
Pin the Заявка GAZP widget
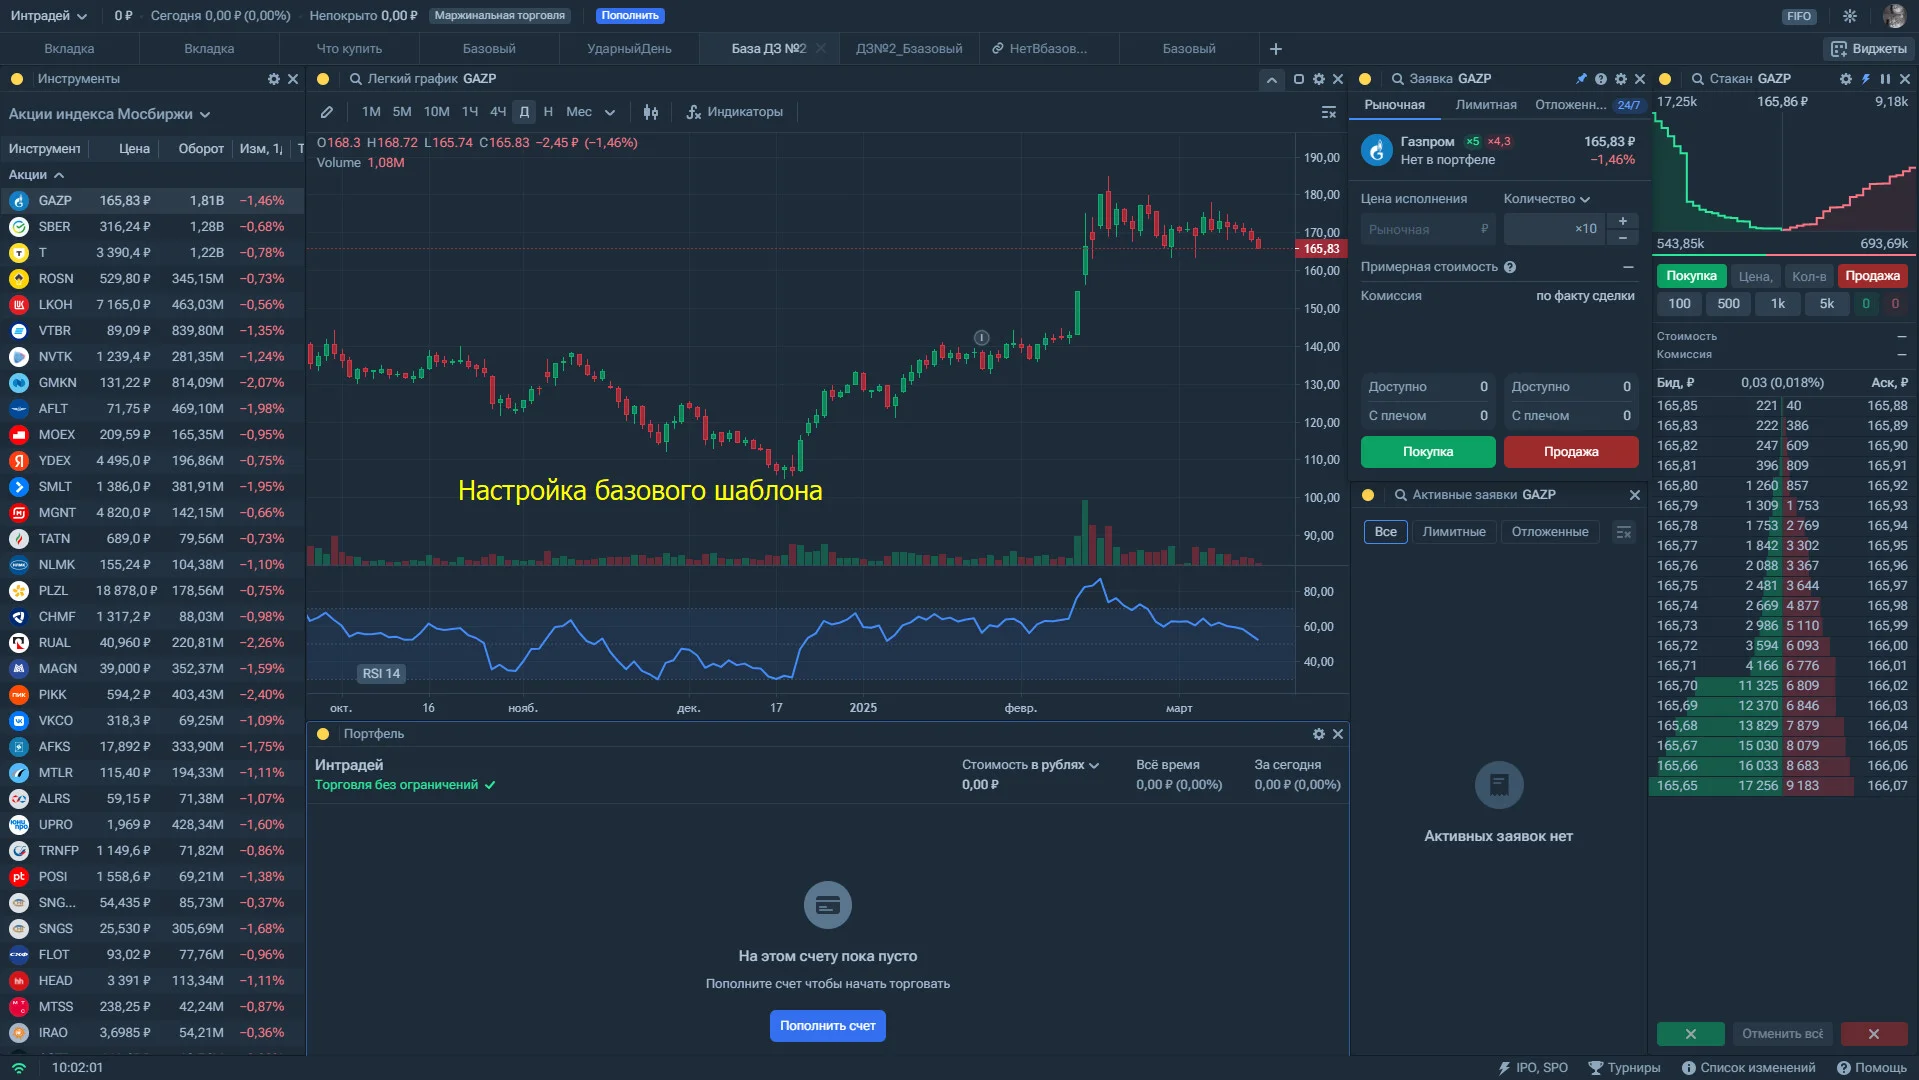[1581, 79]
